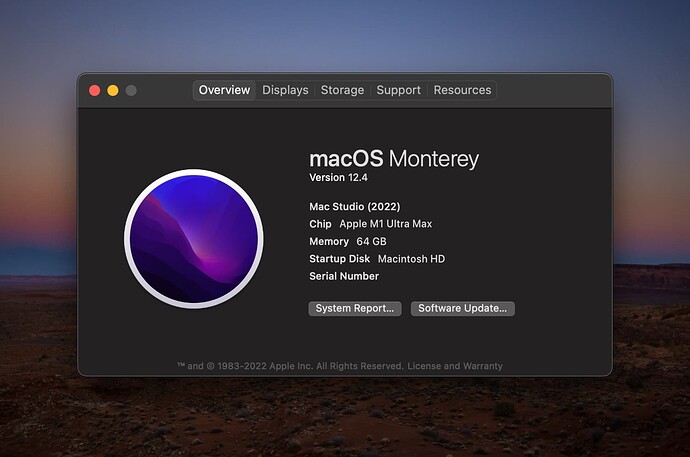Viewport: 690px width, 457px height.
Task: Click the Startup Disk label
Action: (x=339, y=259)
